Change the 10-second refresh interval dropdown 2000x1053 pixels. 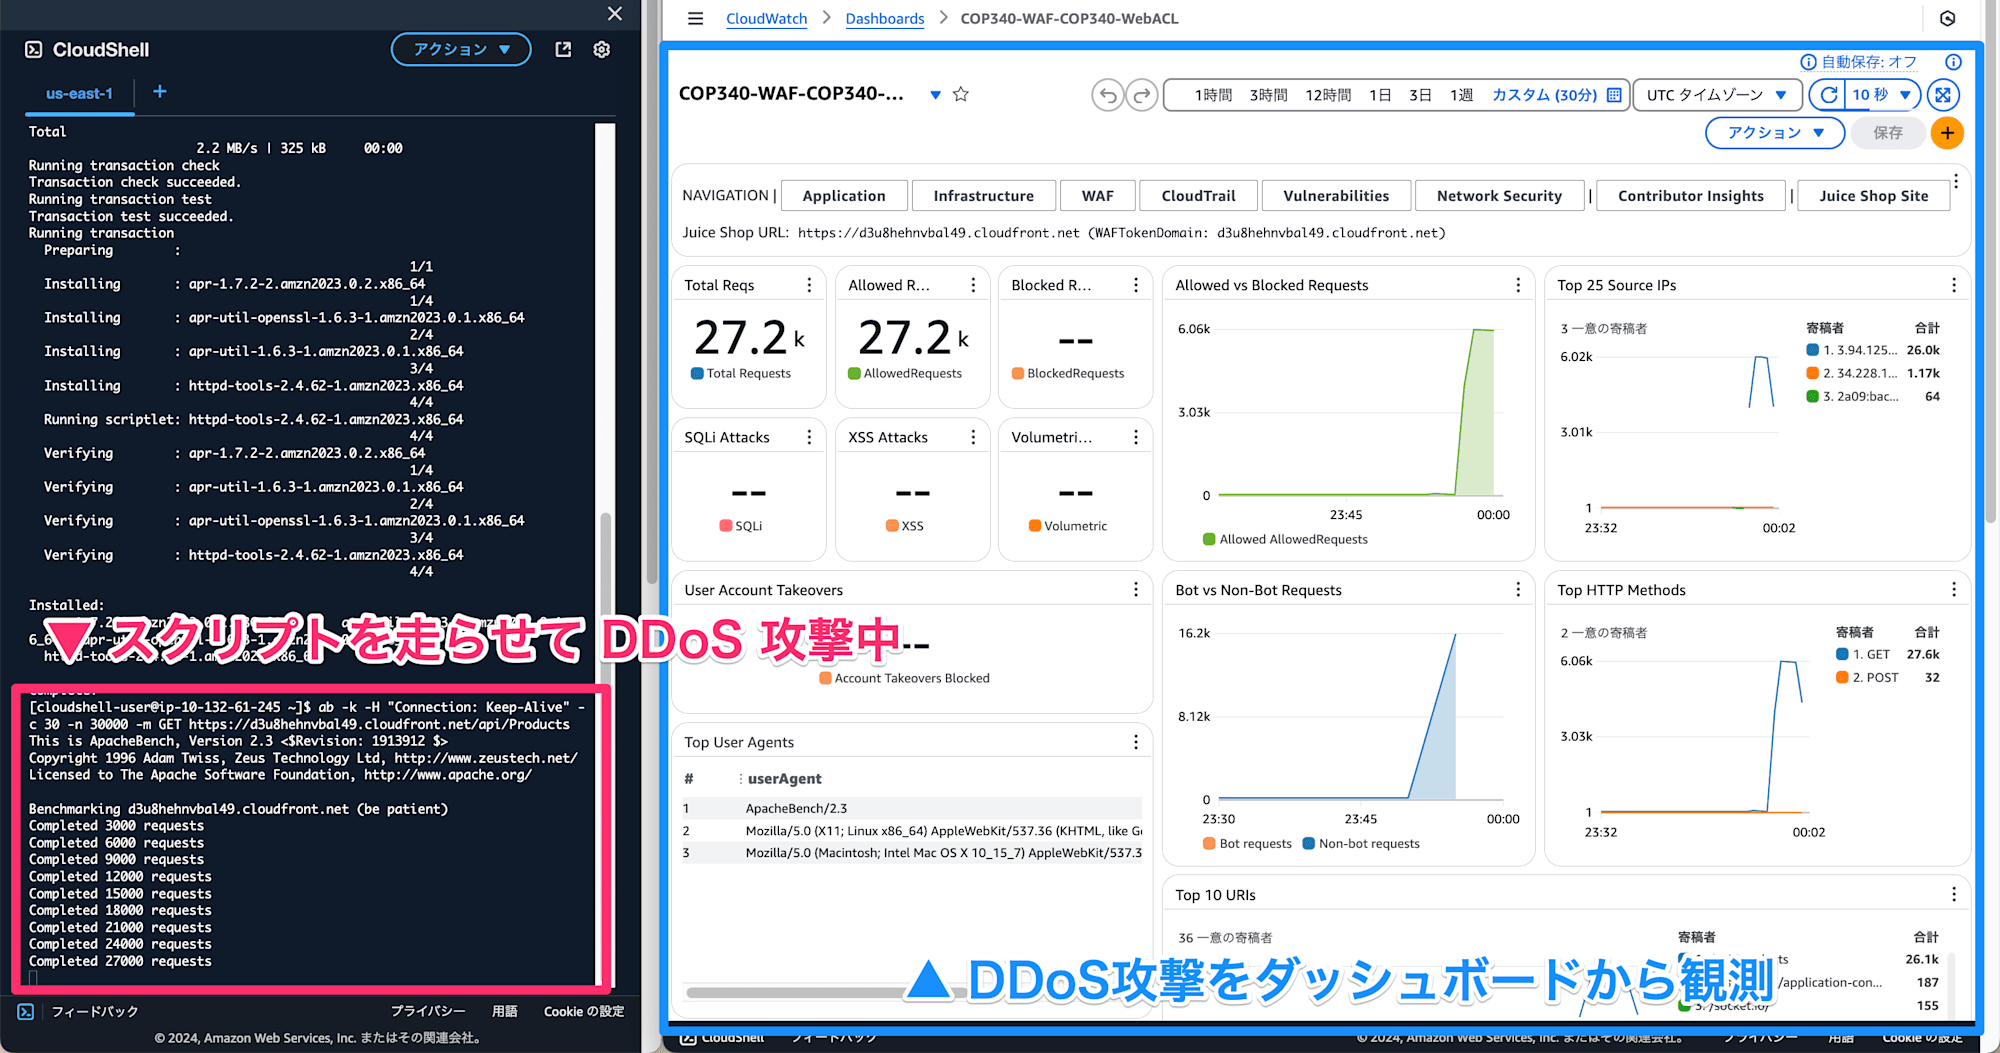tap(1880, 95)
